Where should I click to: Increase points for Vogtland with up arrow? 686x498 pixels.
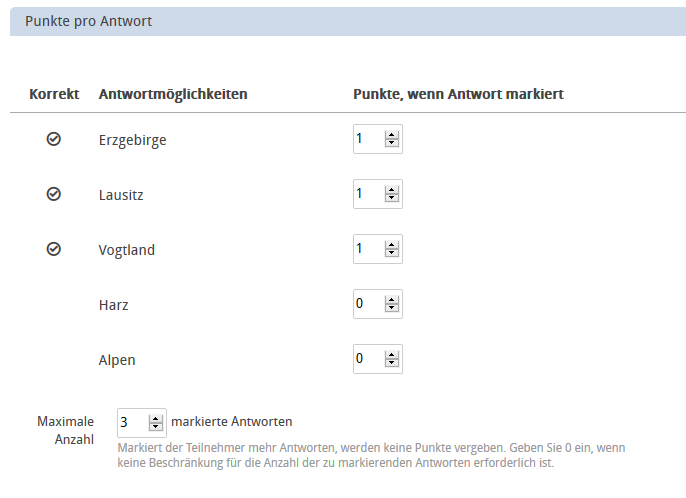click(392, 244)
